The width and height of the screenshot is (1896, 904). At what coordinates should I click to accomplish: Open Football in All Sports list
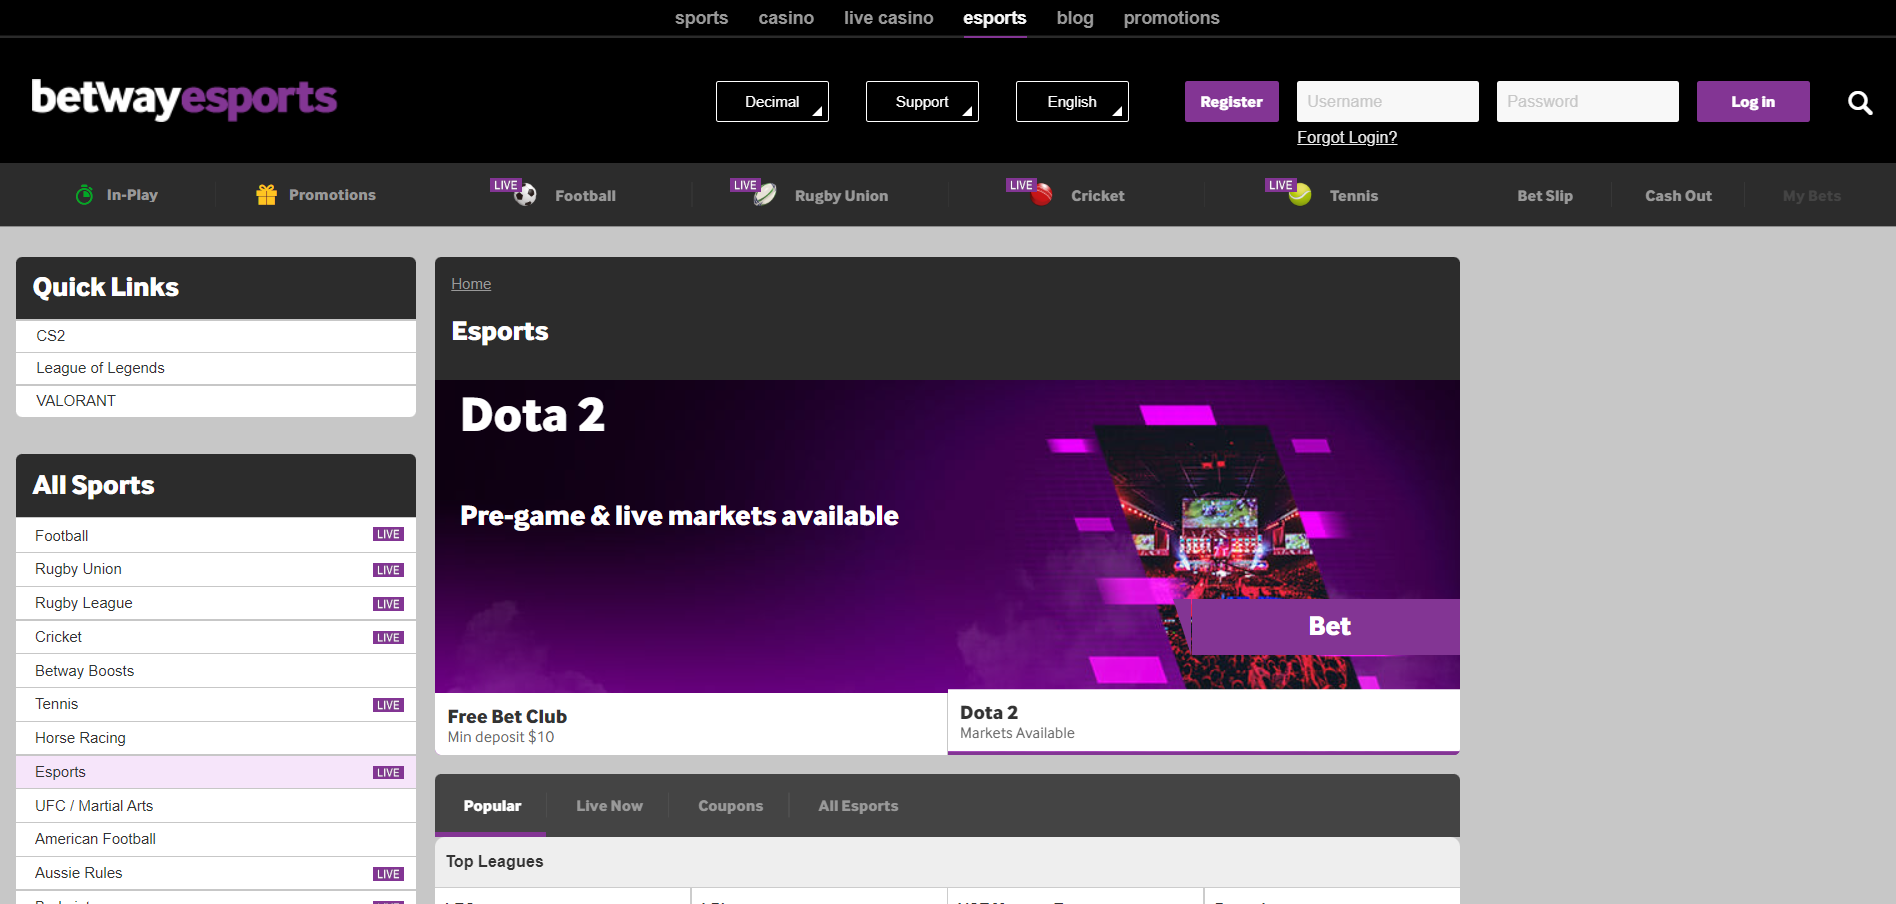(x=216, y=536)
